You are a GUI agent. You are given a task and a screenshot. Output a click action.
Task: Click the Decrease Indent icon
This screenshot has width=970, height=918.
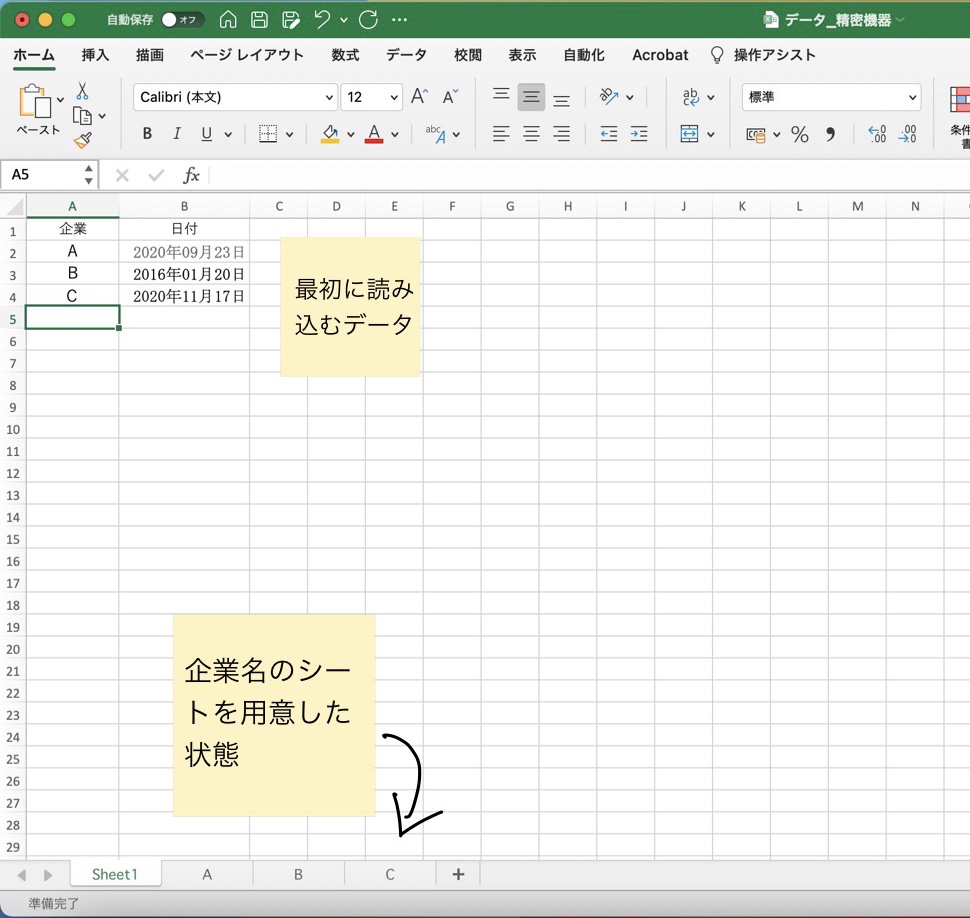click(609, 134)
